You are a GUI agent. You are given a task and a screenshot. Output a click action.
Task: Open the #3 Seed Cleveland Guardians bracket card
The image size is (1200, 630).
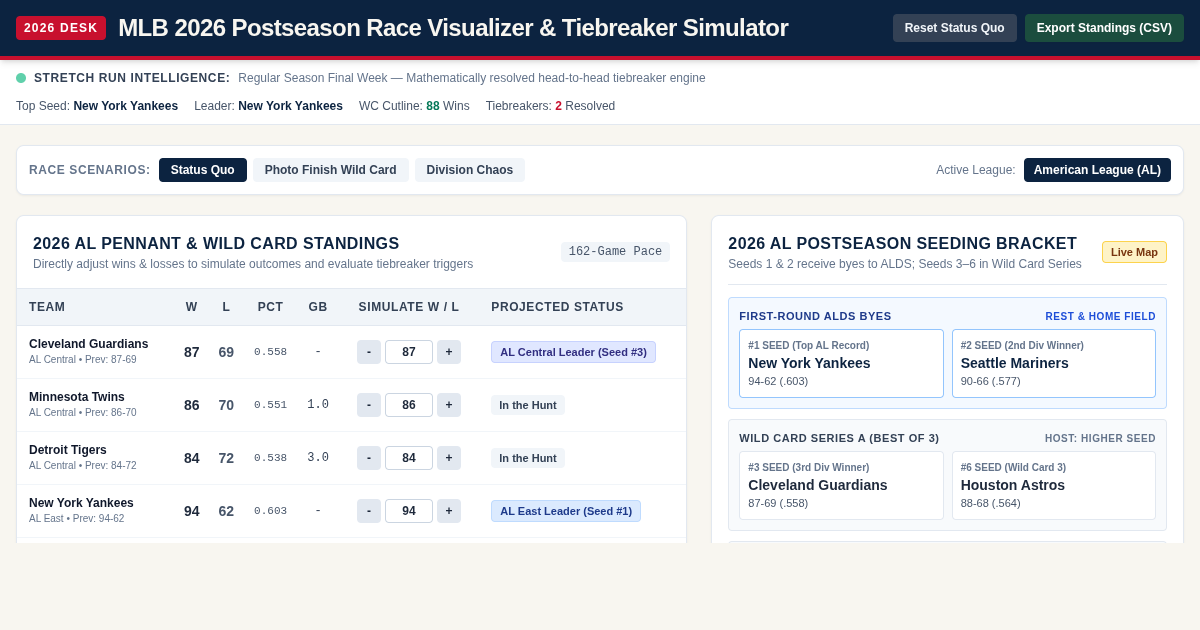coord(841,486)
